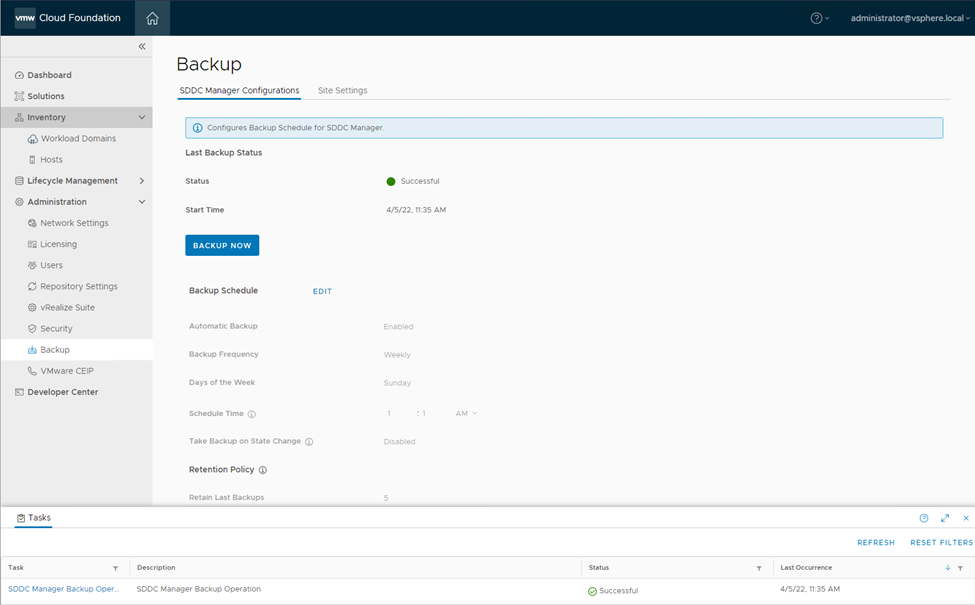The height and width of the screenshot is (605, 975).
Task: Switch to the Site Settings tab
Action: [x=343, y=91]
